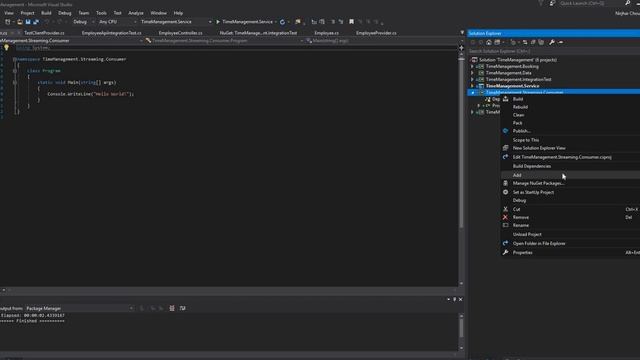The width and height of the screenshot is (640, 360).
Task: Click the New Project toolbar icon
Action: pos(8,22)
